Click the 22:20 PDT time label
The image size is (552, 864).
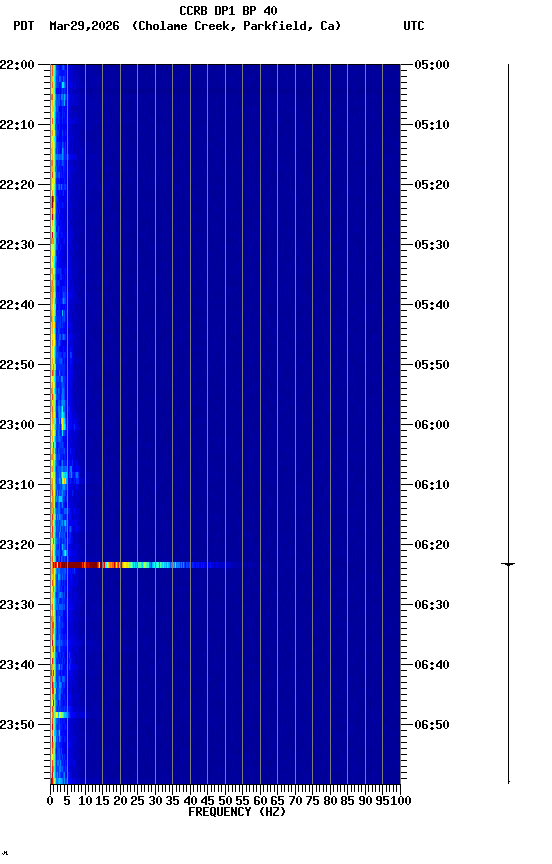point(17,185)
